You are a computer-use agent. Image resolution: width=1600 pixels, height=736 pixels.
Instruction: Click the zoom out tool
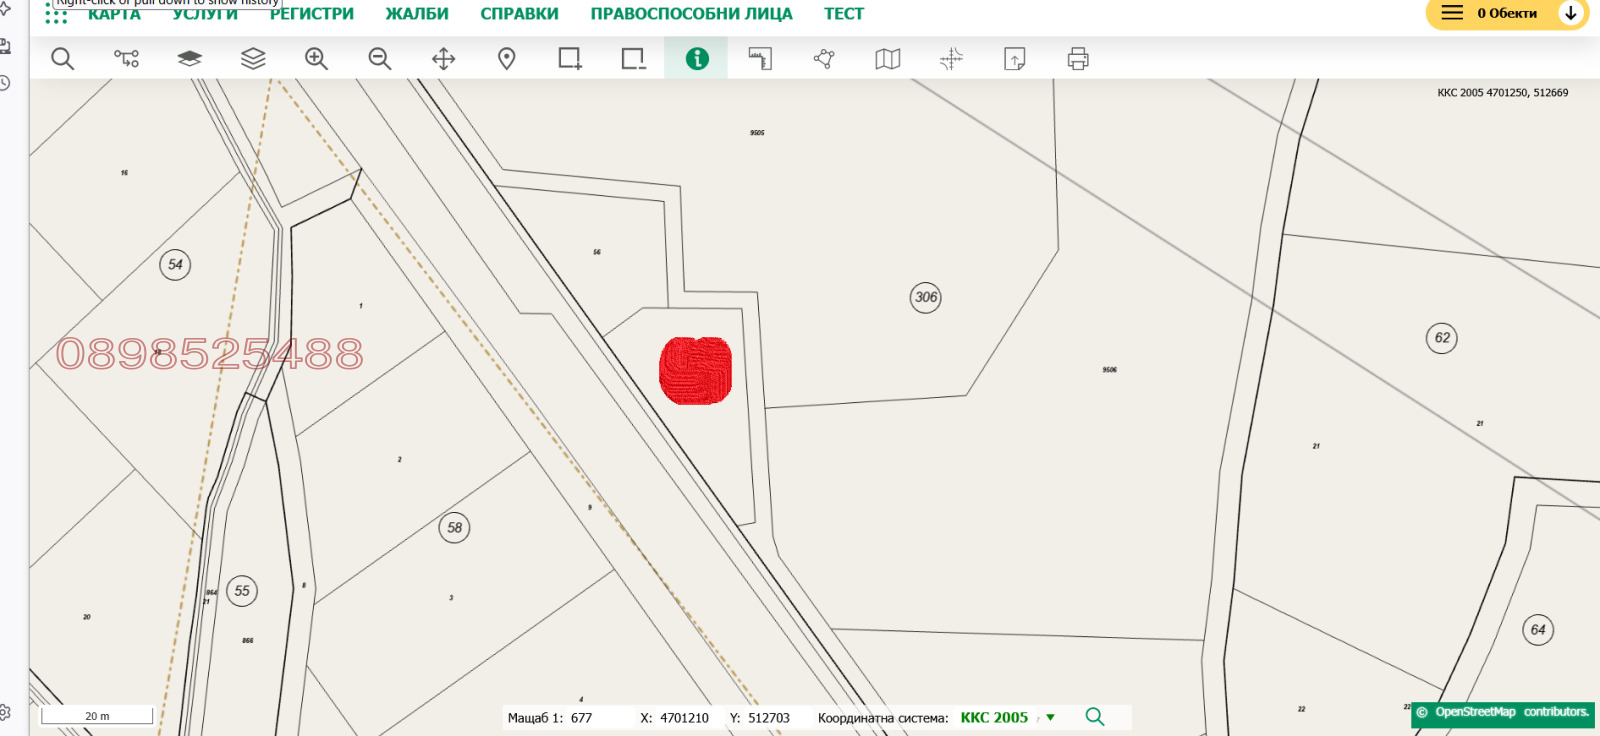pos(380,59)
